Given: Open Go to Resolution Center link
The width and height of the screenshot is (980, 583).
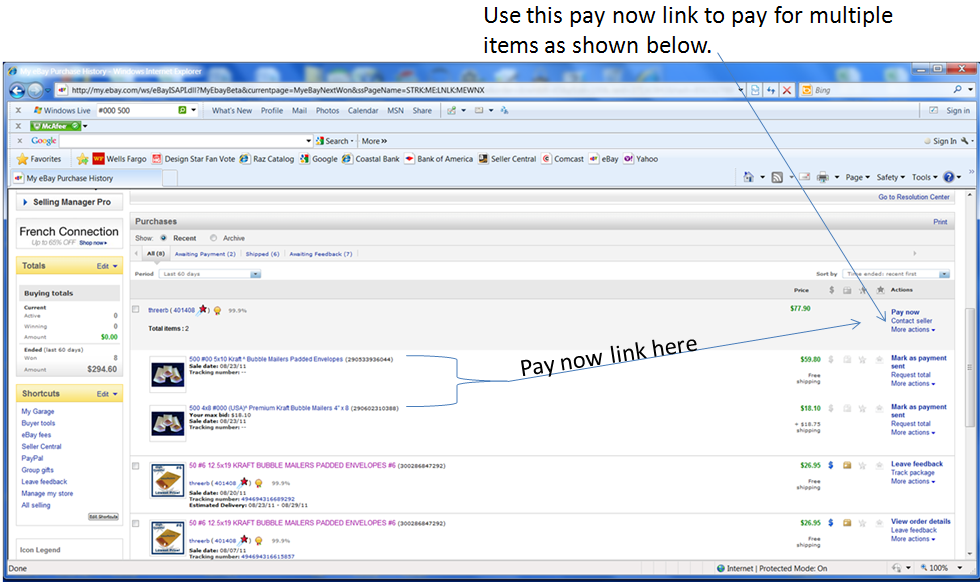Looking at the screenshot, I should [913, 197].
